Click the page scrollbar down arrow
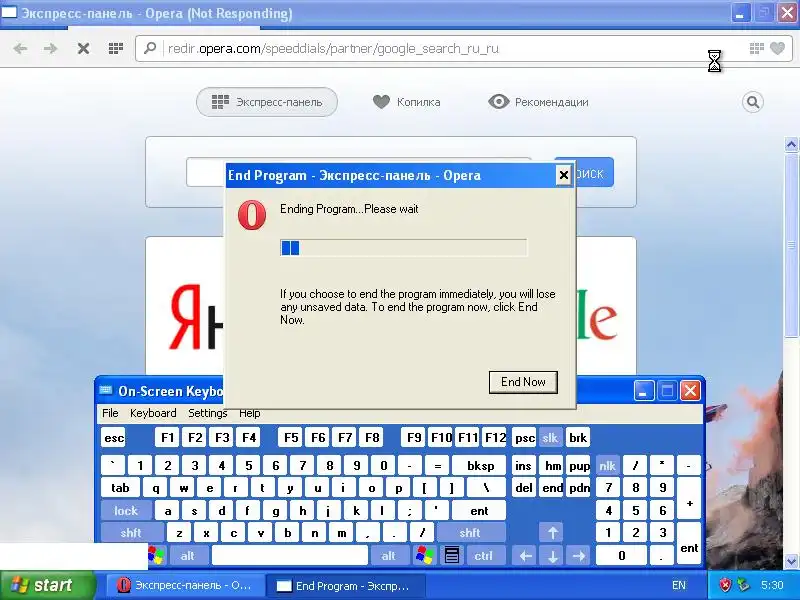The width and height of the screenshot is (800, 600). coord(791,562)
